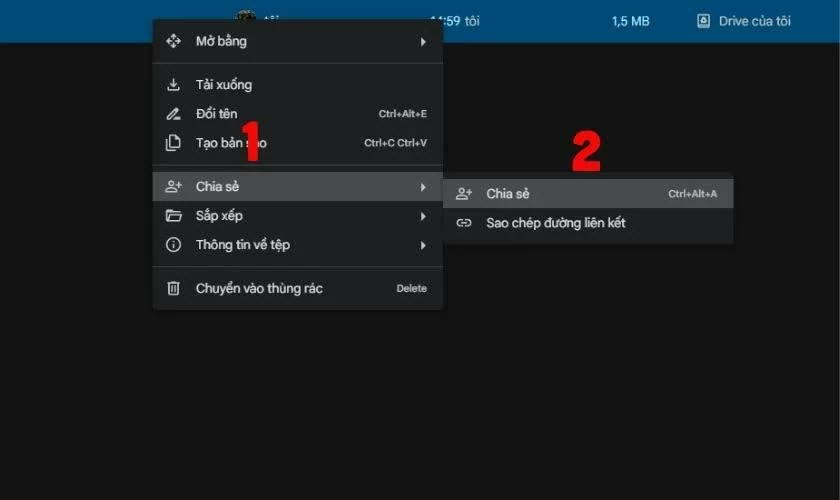Screen dimensions: 840x500
Task: Expand the Thông tin về tệp submenu arrow
Action: pyautogui.click(x=423, y=245)
